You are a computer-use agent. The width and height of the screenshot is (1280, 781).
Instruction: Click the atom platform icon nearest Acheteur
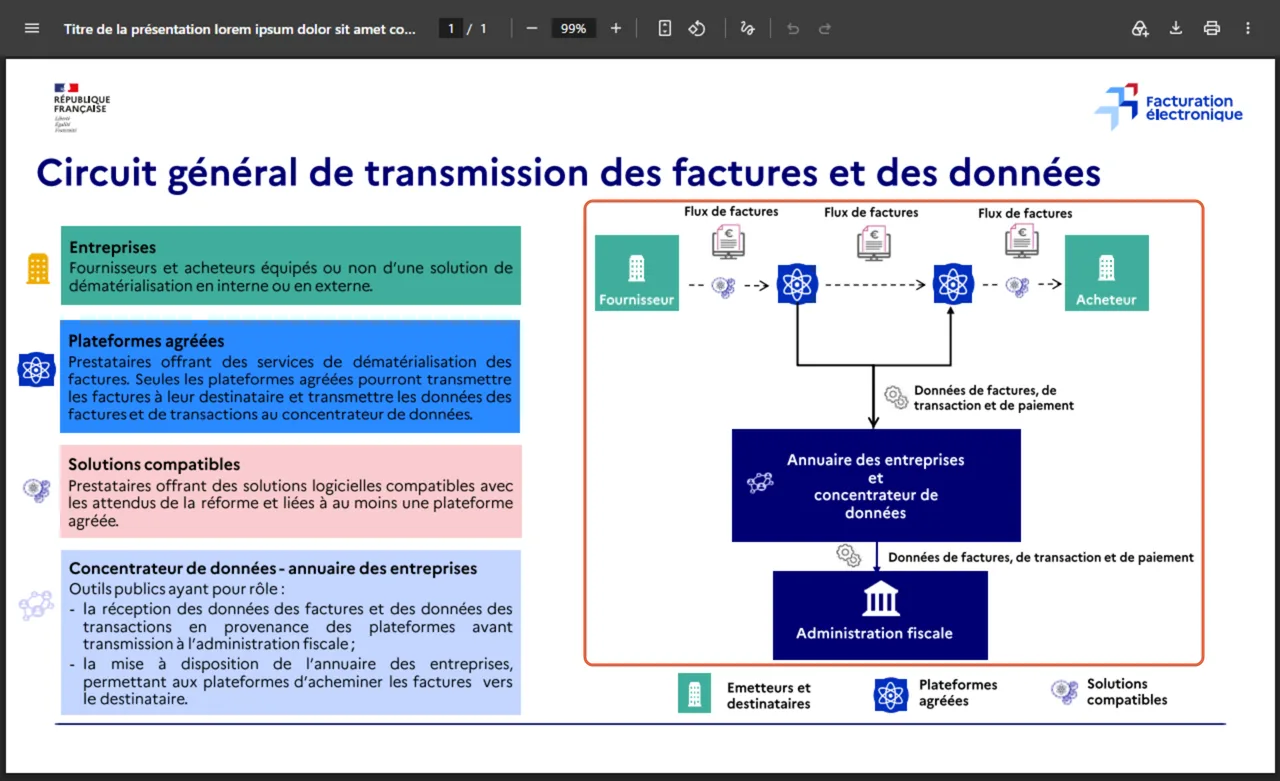(953, 285)
